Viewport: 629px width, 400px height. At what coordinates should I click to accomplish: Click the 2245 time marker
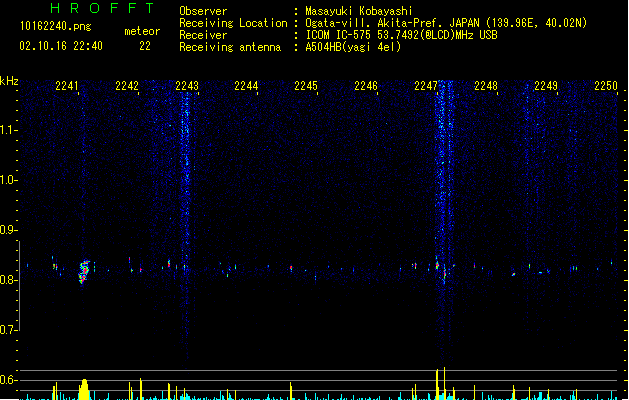click(306, 86)
